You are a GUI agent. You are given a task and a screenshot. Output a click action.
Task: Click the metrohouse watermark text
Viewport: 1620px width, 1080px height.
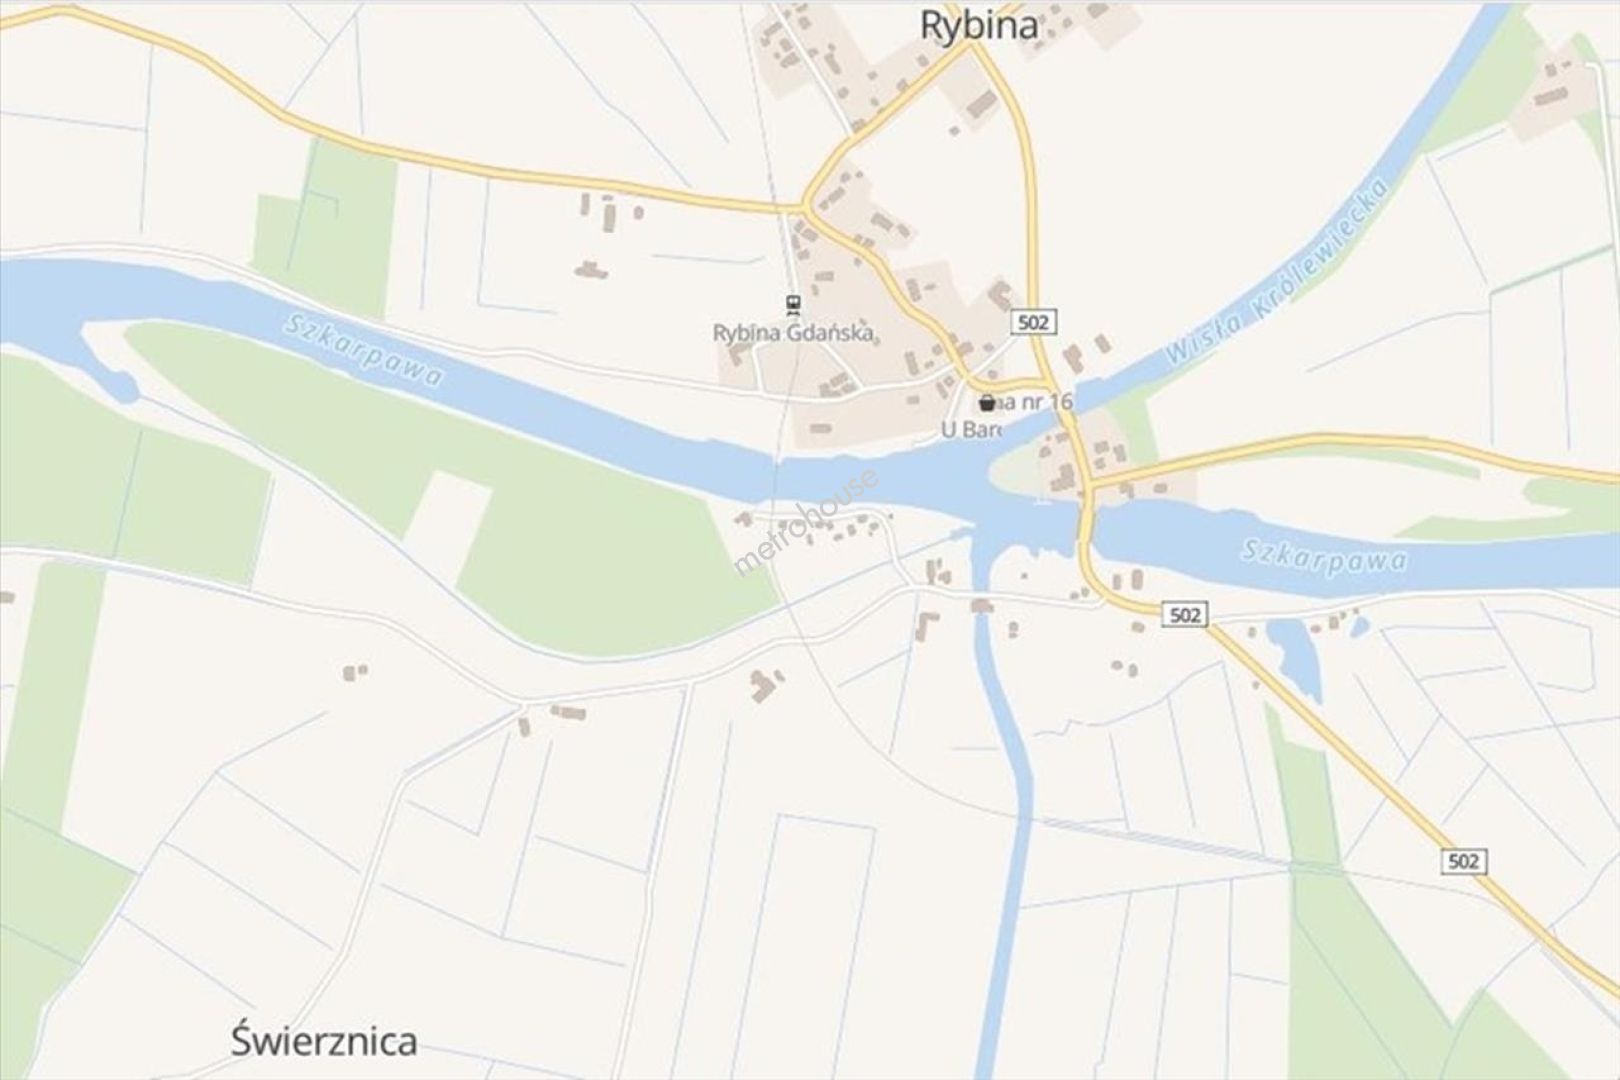pyautogui.click(x=806, y=522)
